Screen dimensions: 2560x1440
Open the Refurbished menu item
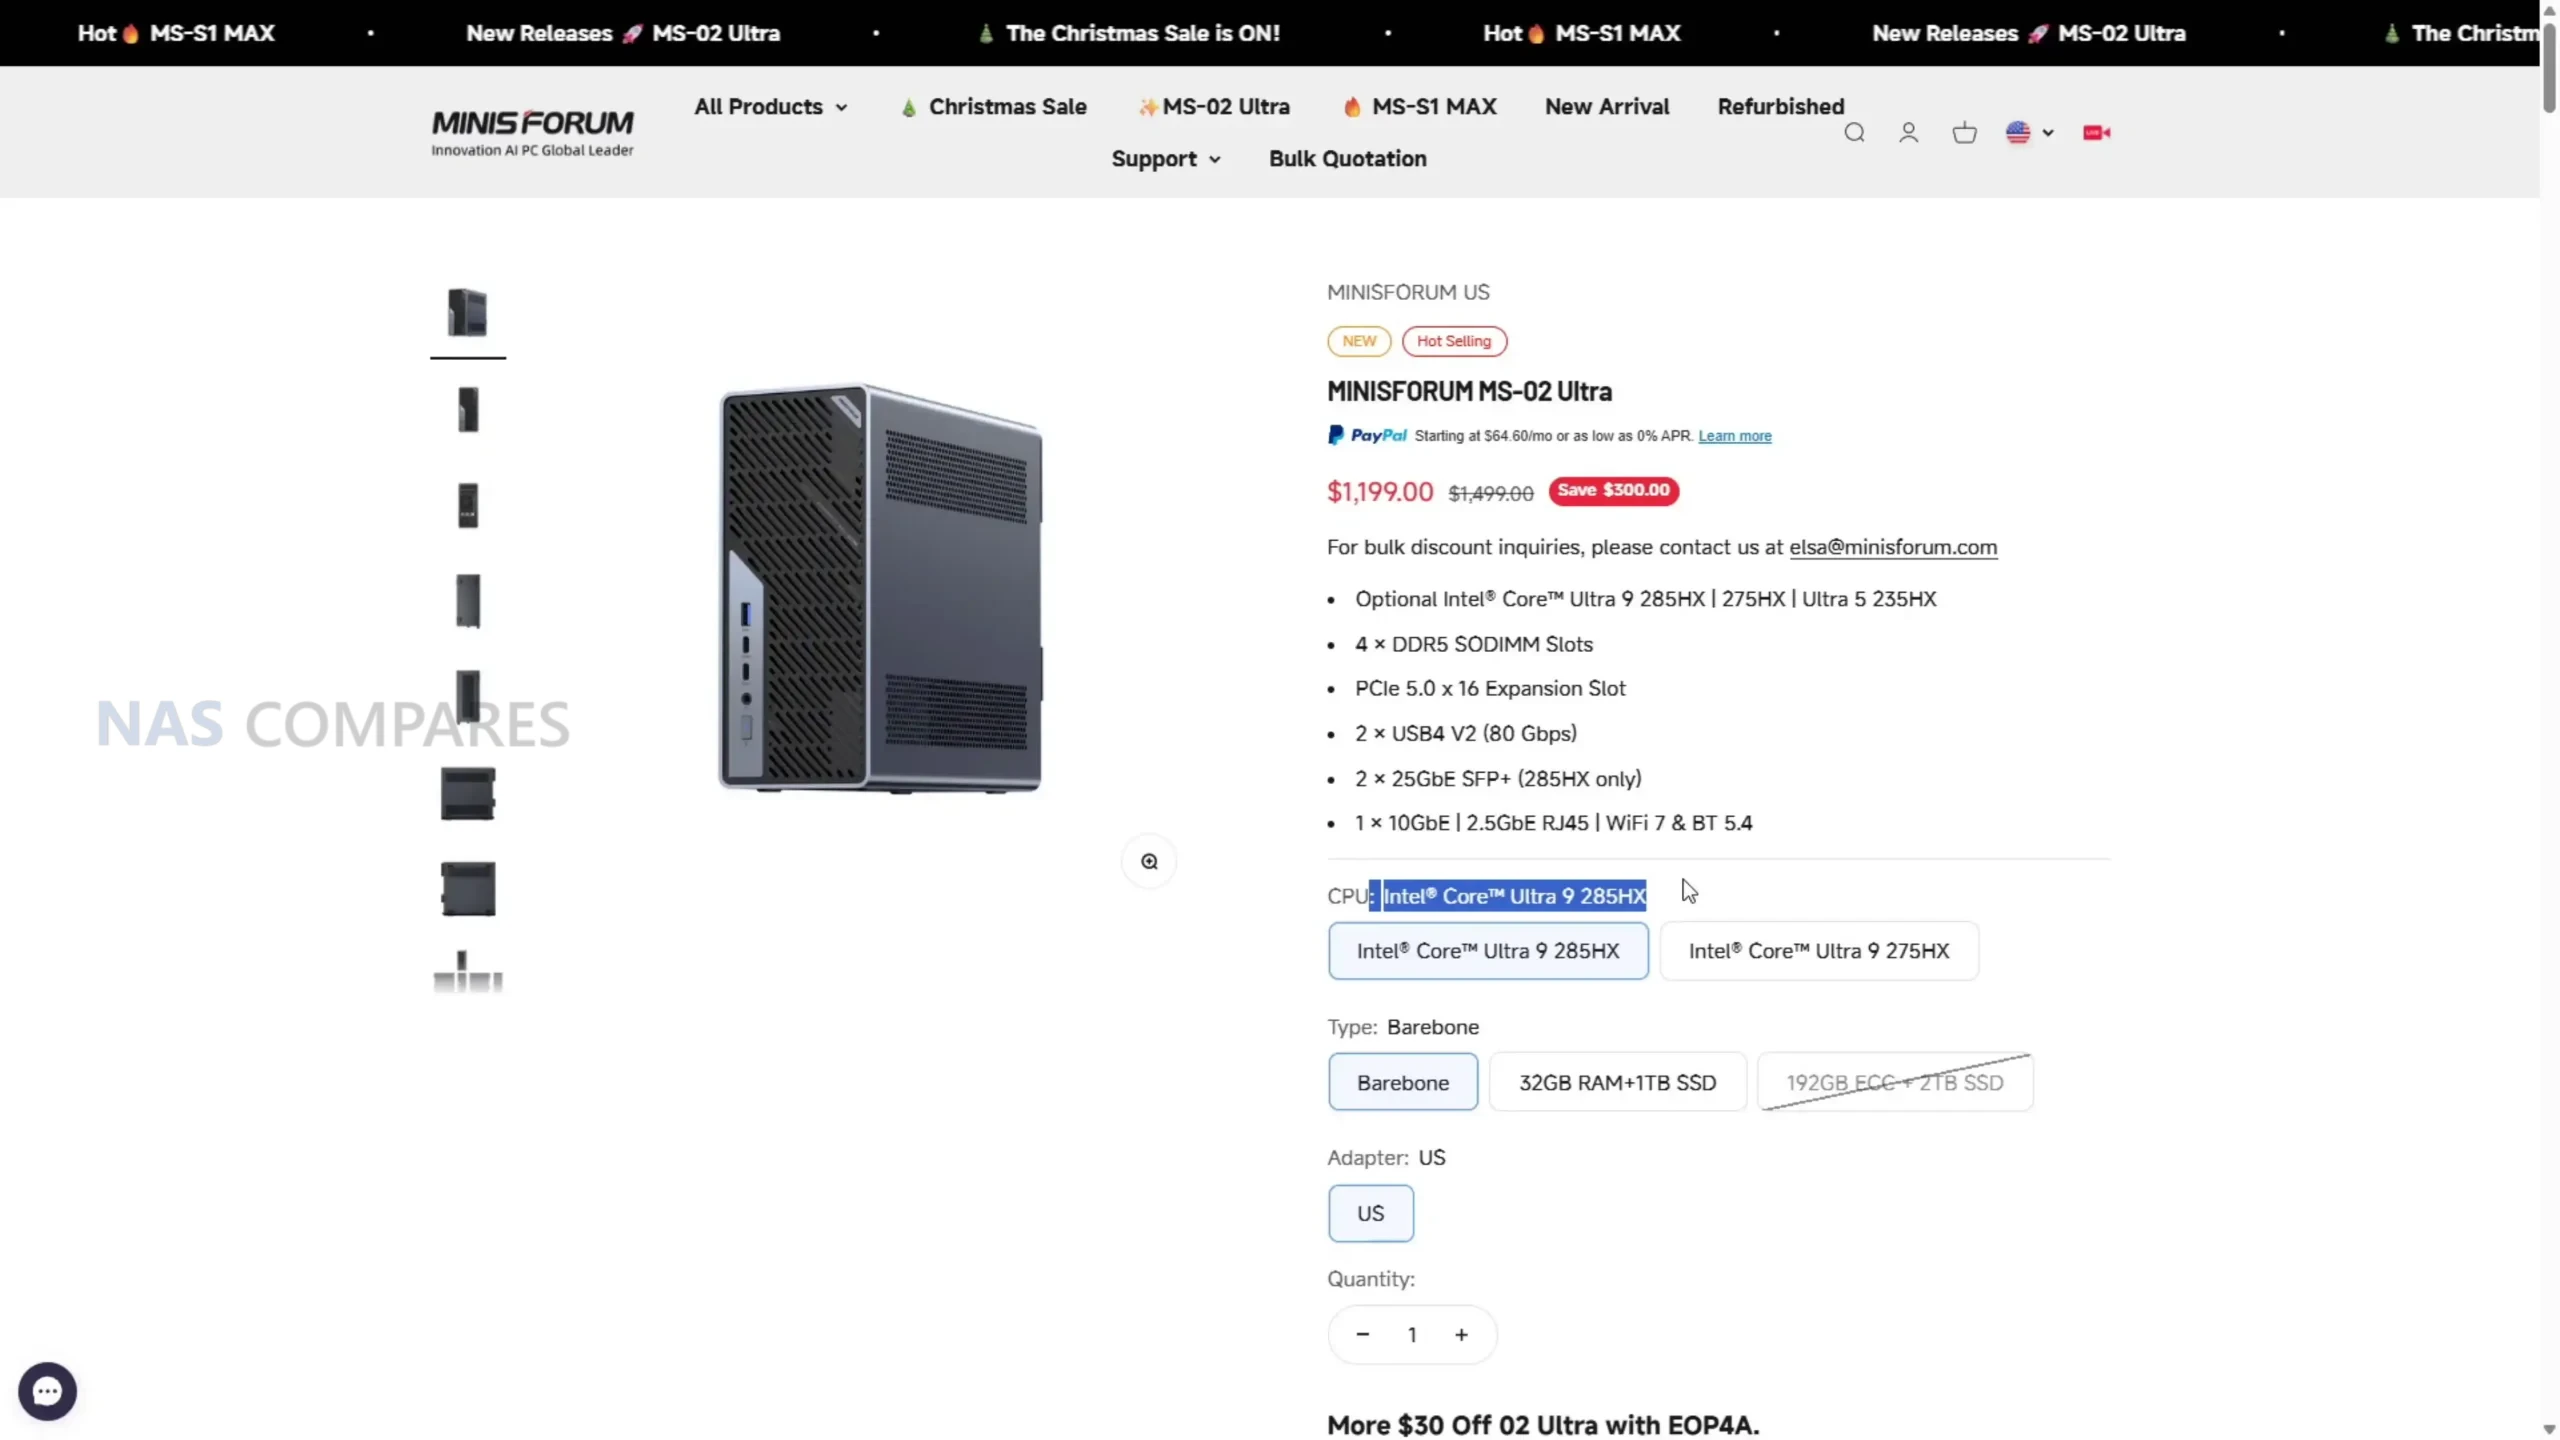click(1780, 107)
